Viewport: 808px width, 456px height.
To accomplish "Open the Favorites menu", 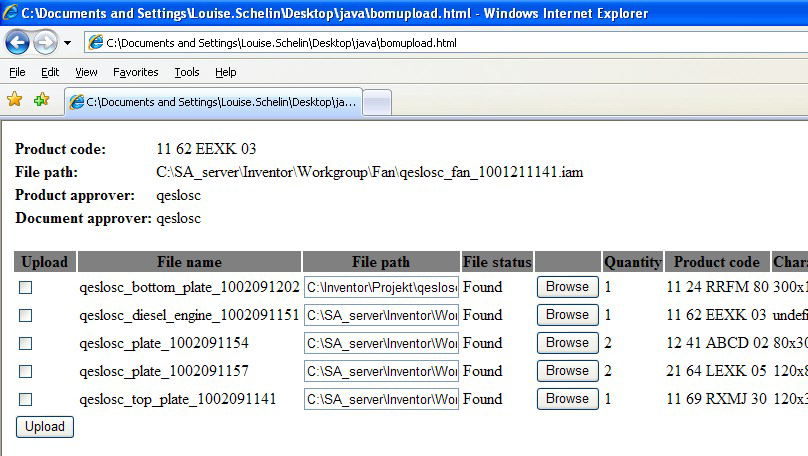I will pos(136,72).
